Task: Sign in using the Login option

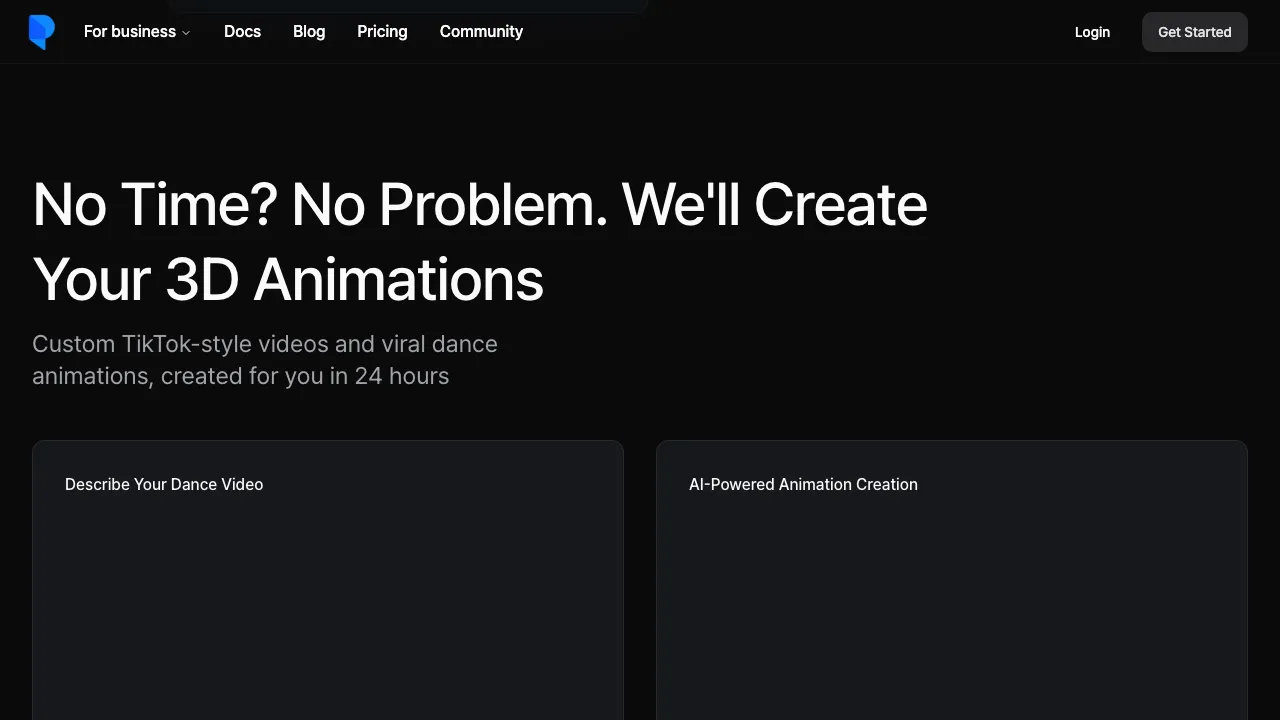Action: [x=1092, y=31]
